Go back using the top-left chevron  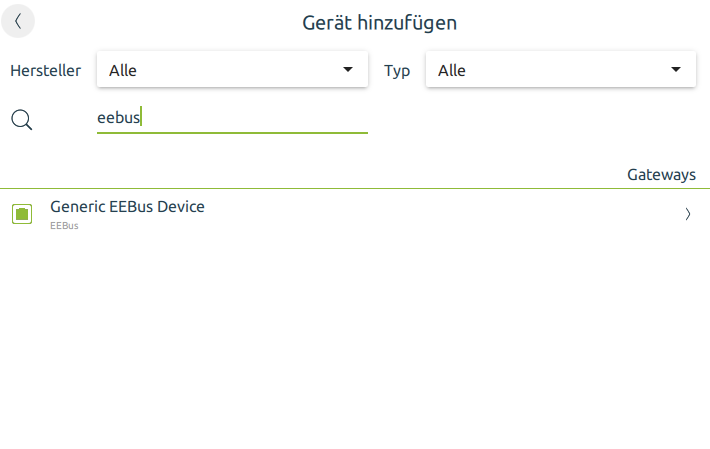(18, 21)
